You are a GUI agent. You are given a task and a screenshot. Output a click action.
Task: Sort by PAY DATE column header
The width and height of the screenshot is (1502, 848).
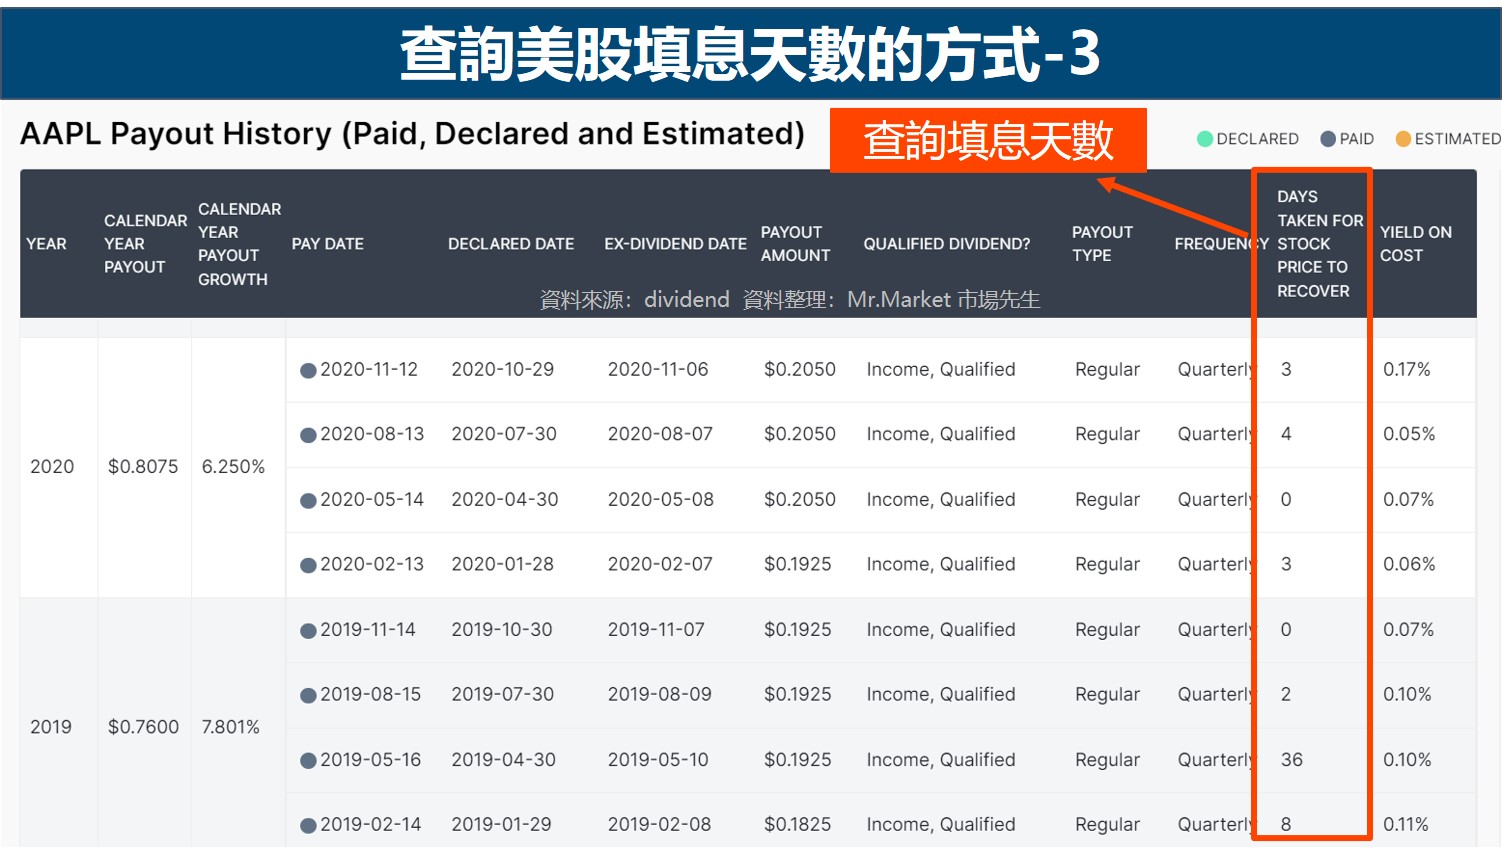pos(327,244)
